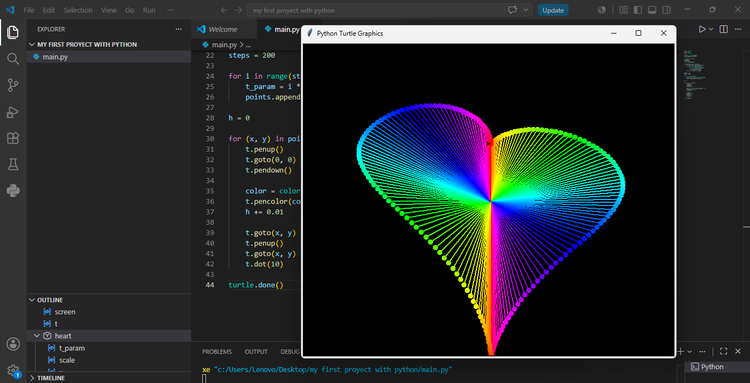This screenshot has height=383, width=750.
Task: Run Python file with play icon
Action: [702, 29]
